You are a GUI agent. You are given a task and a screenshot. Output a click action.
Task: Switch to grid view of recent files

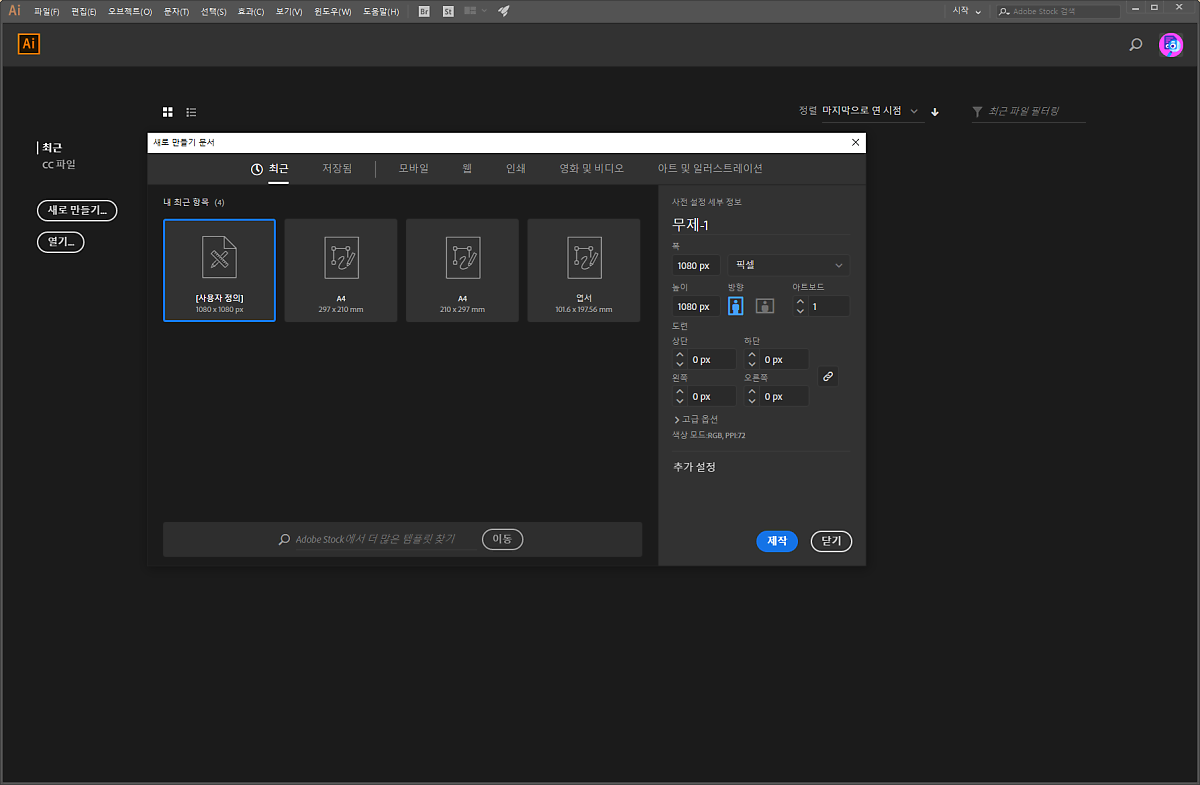click(x=168, y=112)
